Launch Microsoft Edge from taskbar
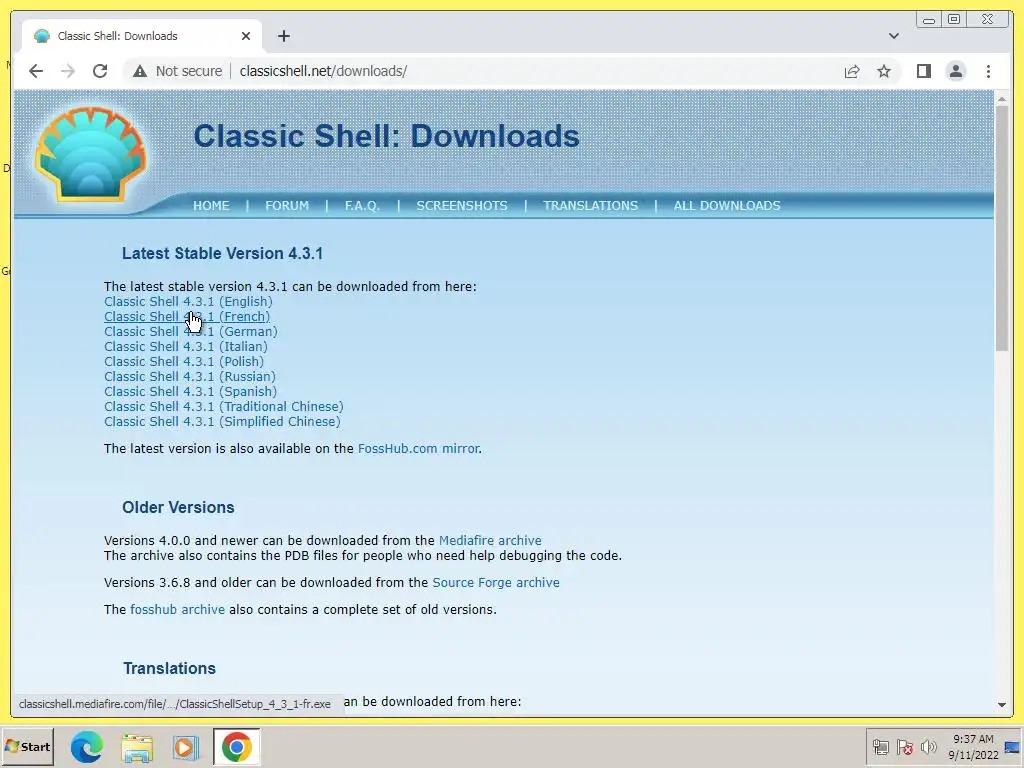 pos(86,747)
